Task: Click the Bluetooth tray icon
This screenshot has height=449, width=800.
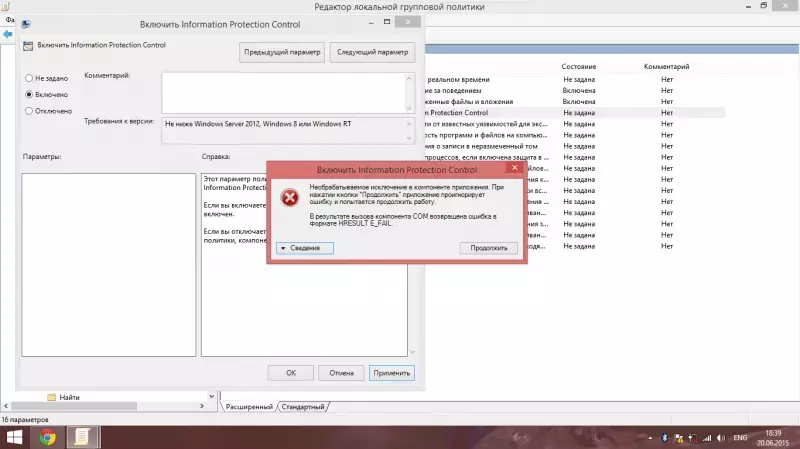Action: click(x=664, y=438)
